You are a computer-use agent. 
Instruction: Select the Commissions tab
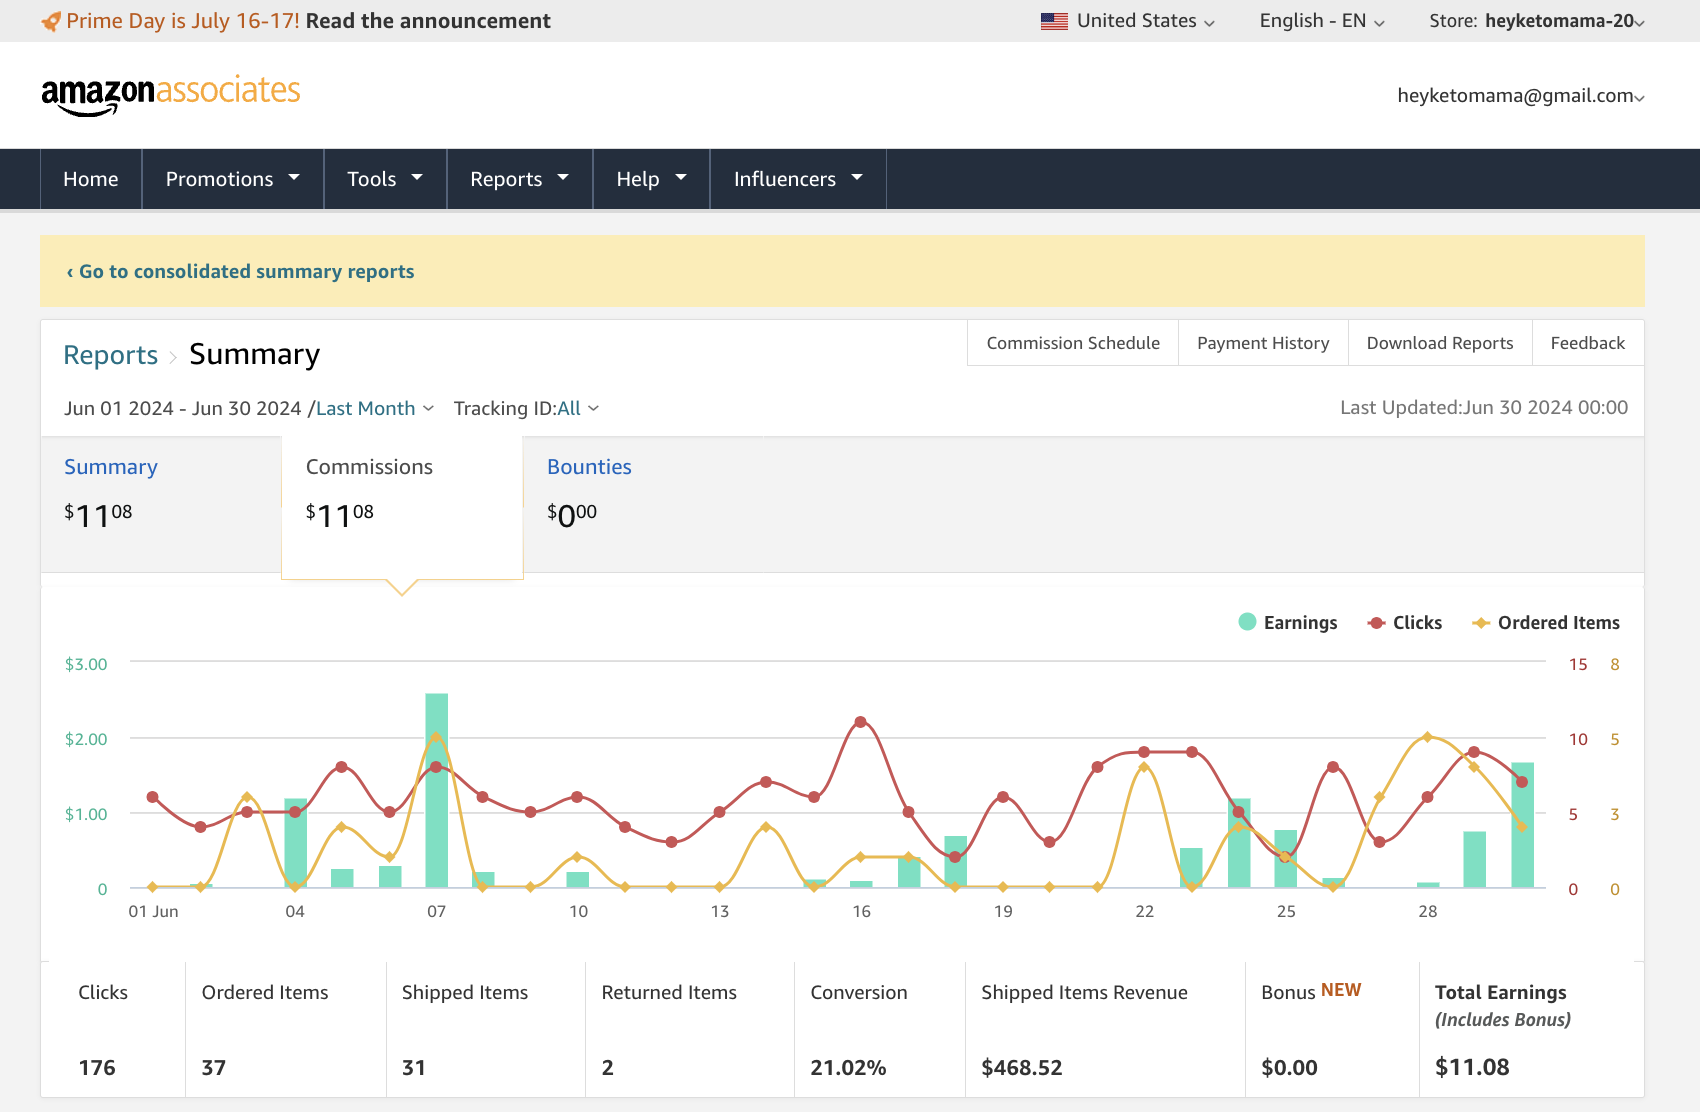tap(402, 507)
